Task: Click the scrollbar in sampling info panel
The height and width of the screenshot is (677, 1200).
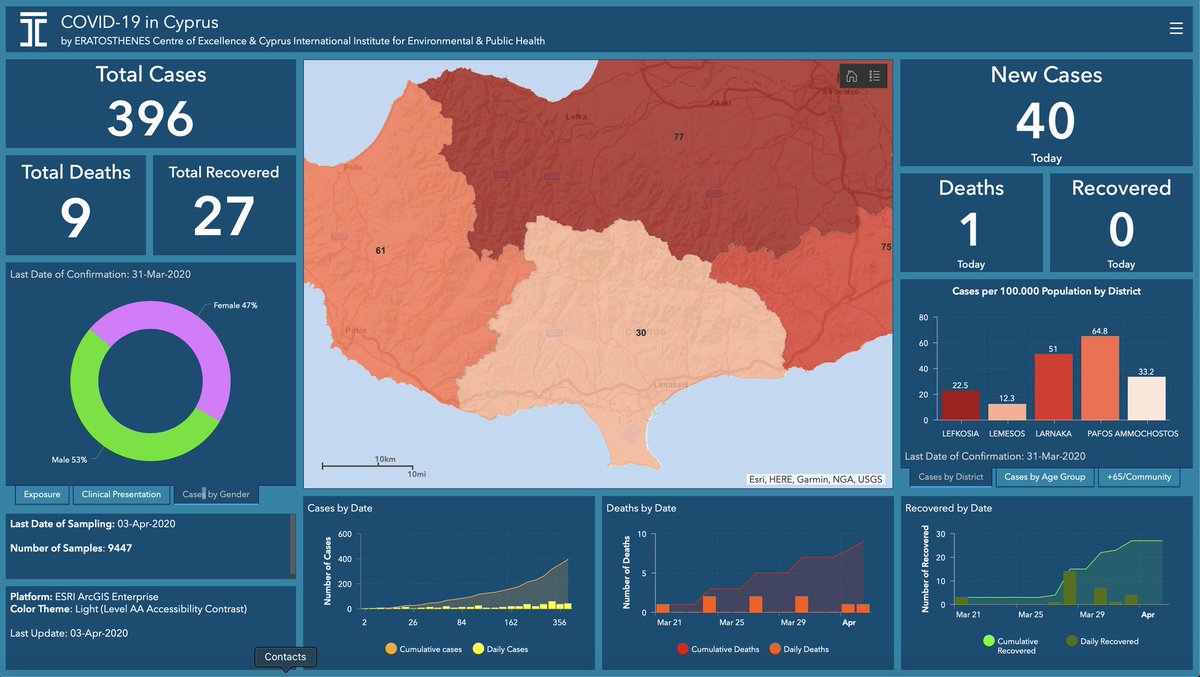Action: click(292, 545)
